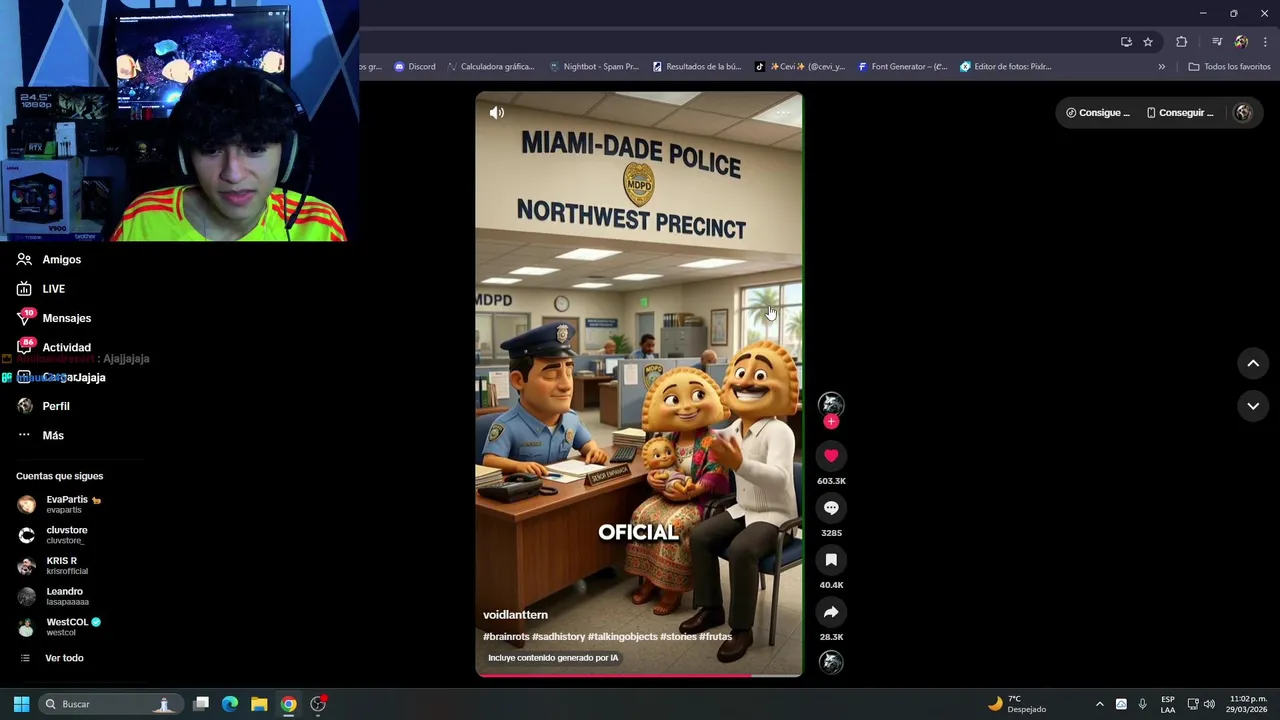Open the TikTok profile avatar at top right

point(1243,113)
